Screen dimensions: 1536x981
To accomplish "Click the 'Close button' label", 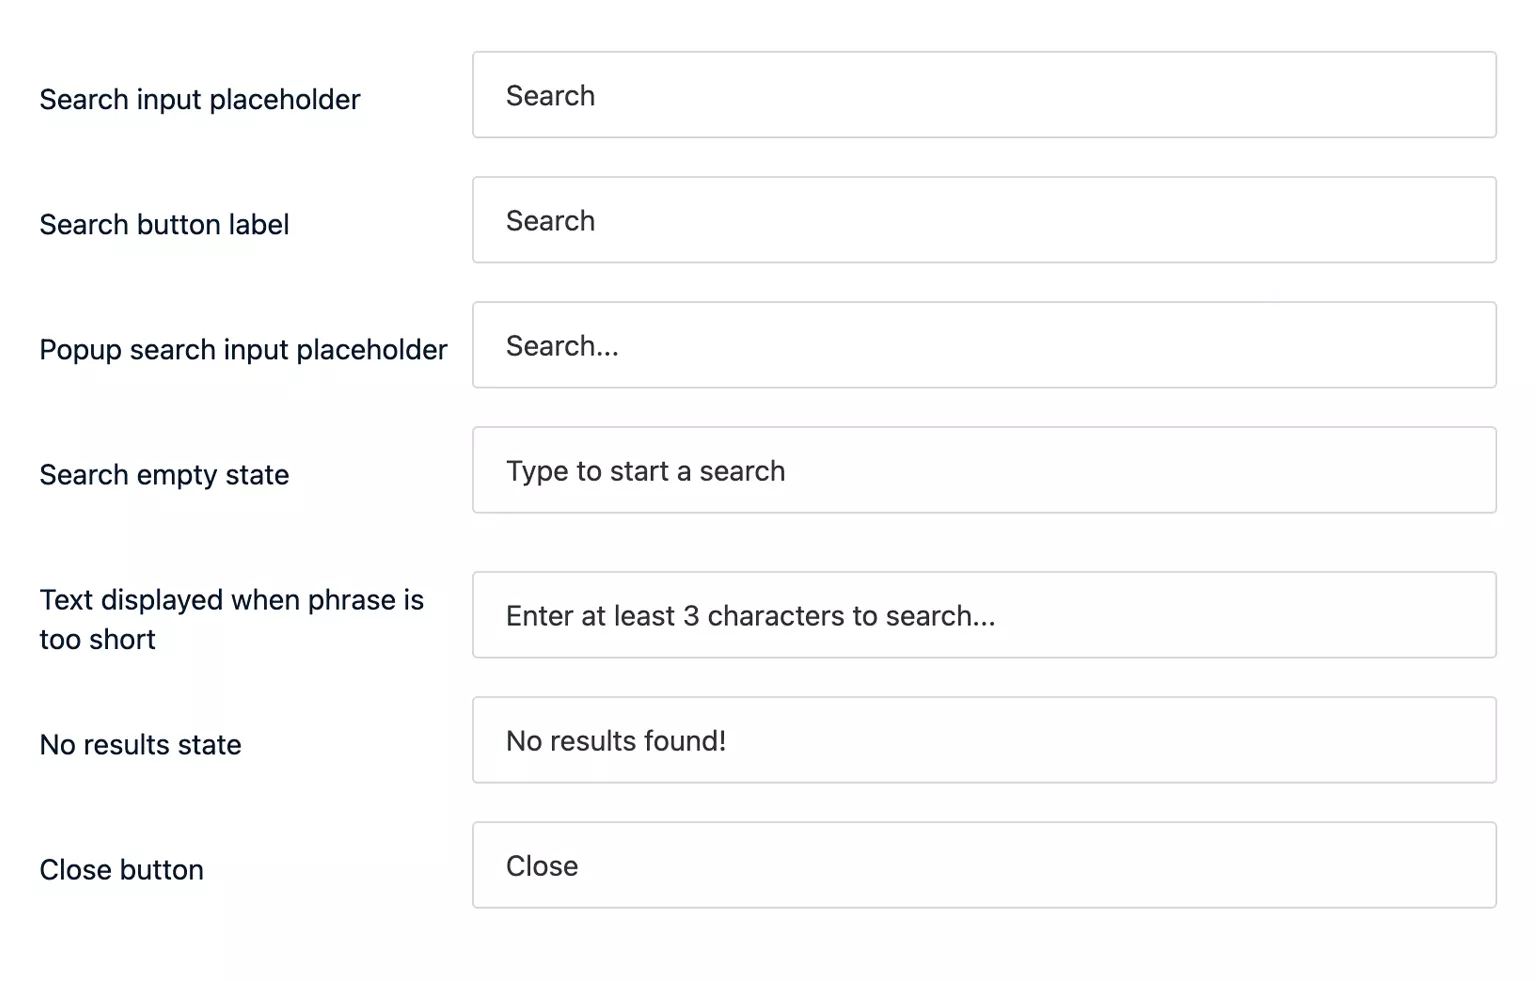I will click(x=121, y=869).
